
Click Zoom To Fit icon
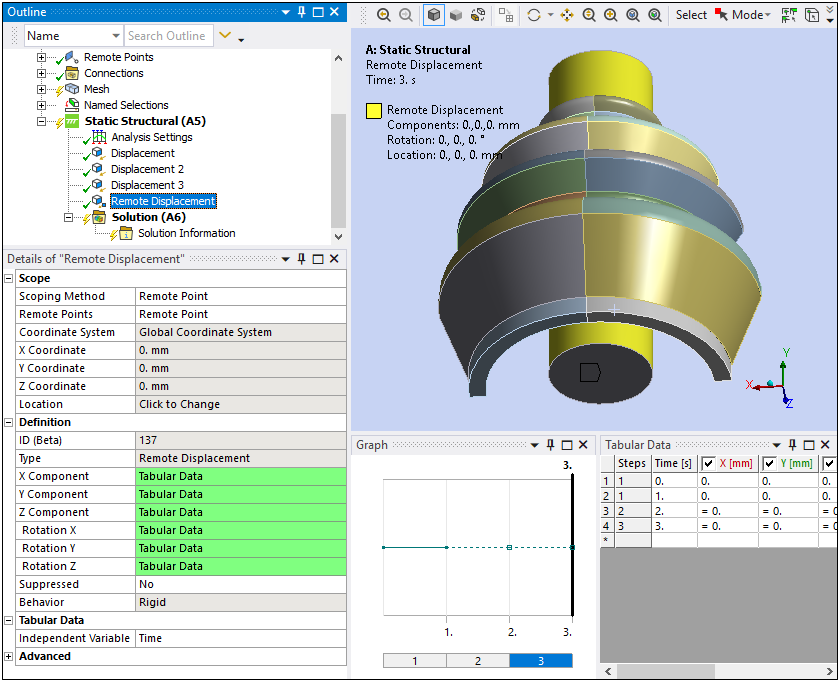click(x=633, y=15)
